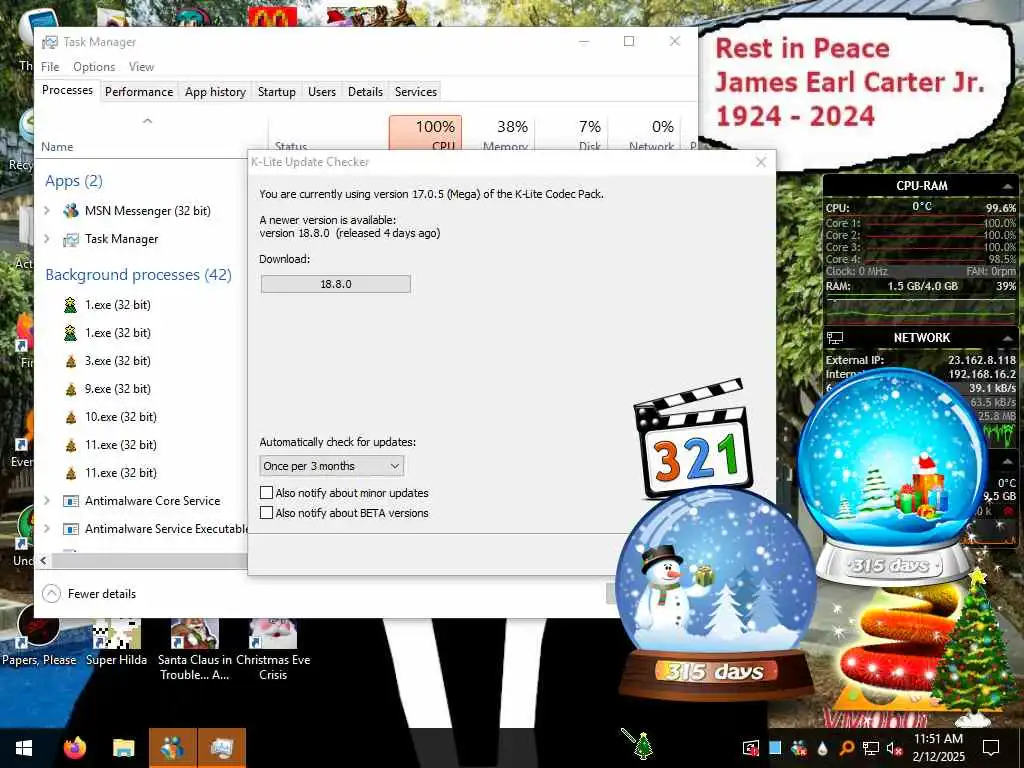Expand the MSN Messenger process row
This screenshot has height=768, width=1024.
(47, 210)
